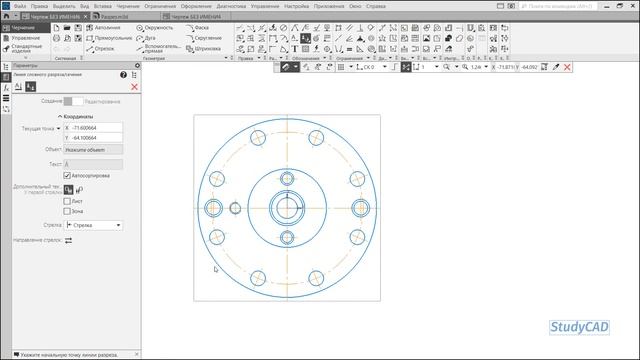Image resolution: width=640 pixels, height=360 pixels.
Task: Select the Автолиния tool
Action: coord(104,28)
